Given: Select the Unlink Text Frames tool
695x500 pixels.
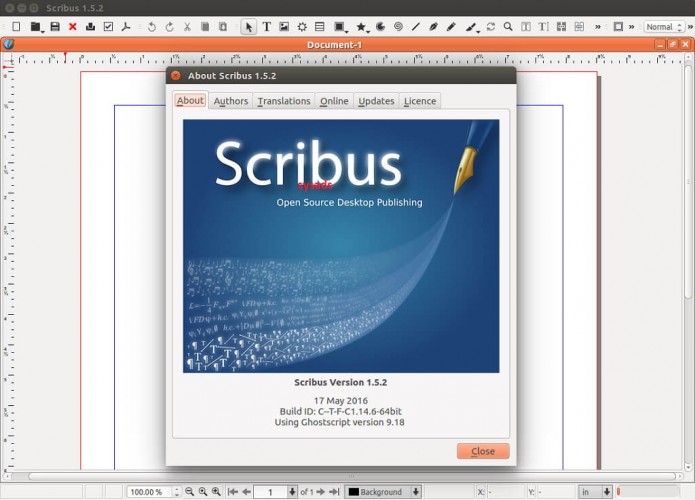Looking at the screenshot, I should click(x=579, y=27).
